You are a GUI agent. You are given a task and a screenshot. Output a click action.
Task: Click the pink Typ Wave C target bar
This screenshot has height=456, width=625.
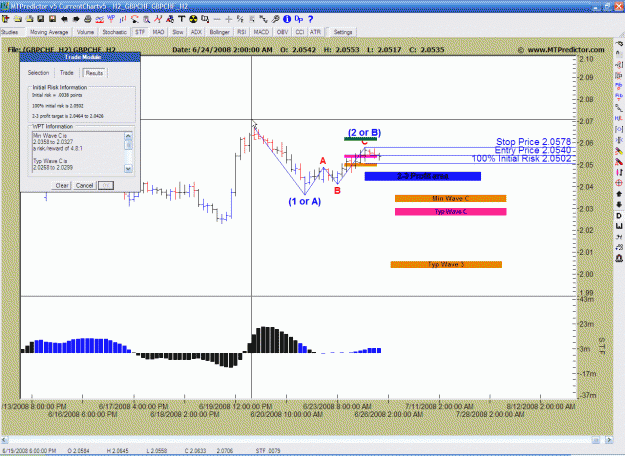[450, 212]
